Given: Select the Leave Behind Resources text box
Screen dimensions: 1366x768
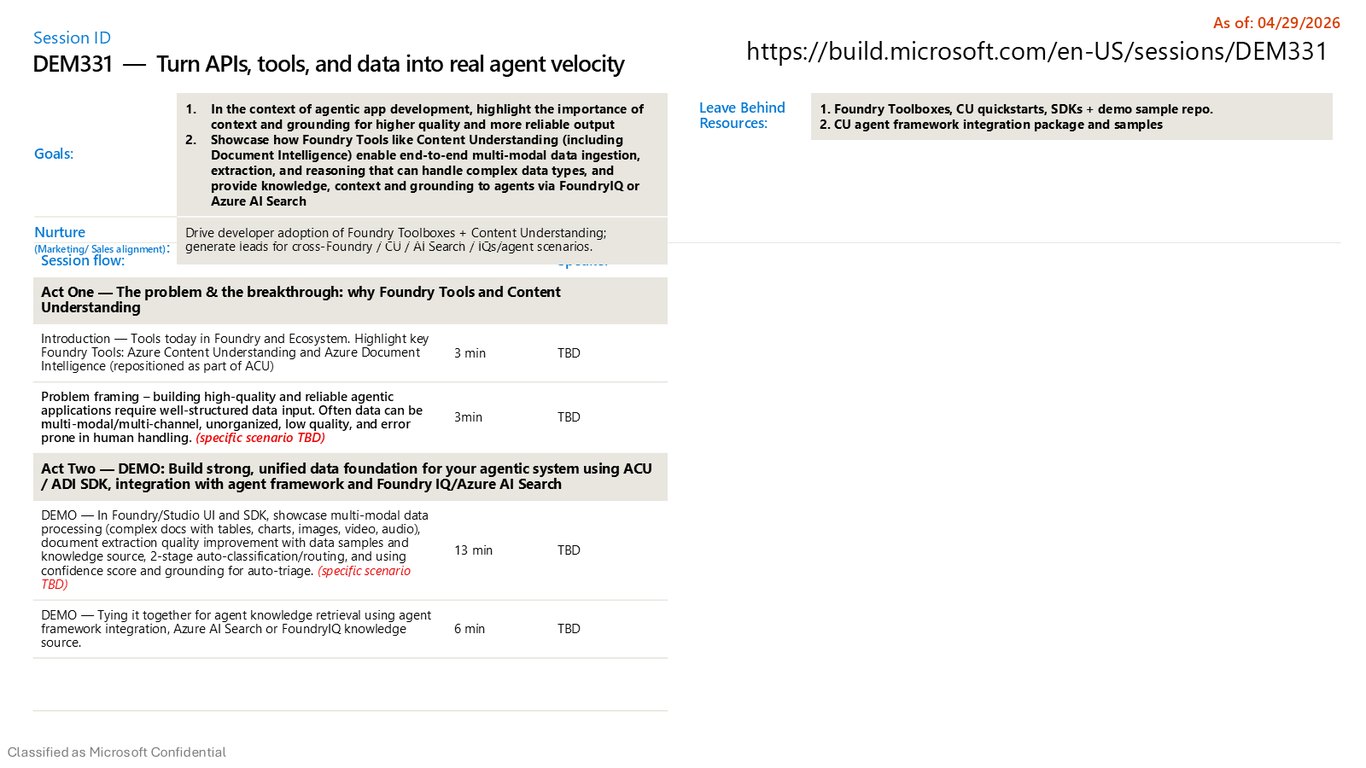Looking at the screenshot, I should coord(1071,117).
